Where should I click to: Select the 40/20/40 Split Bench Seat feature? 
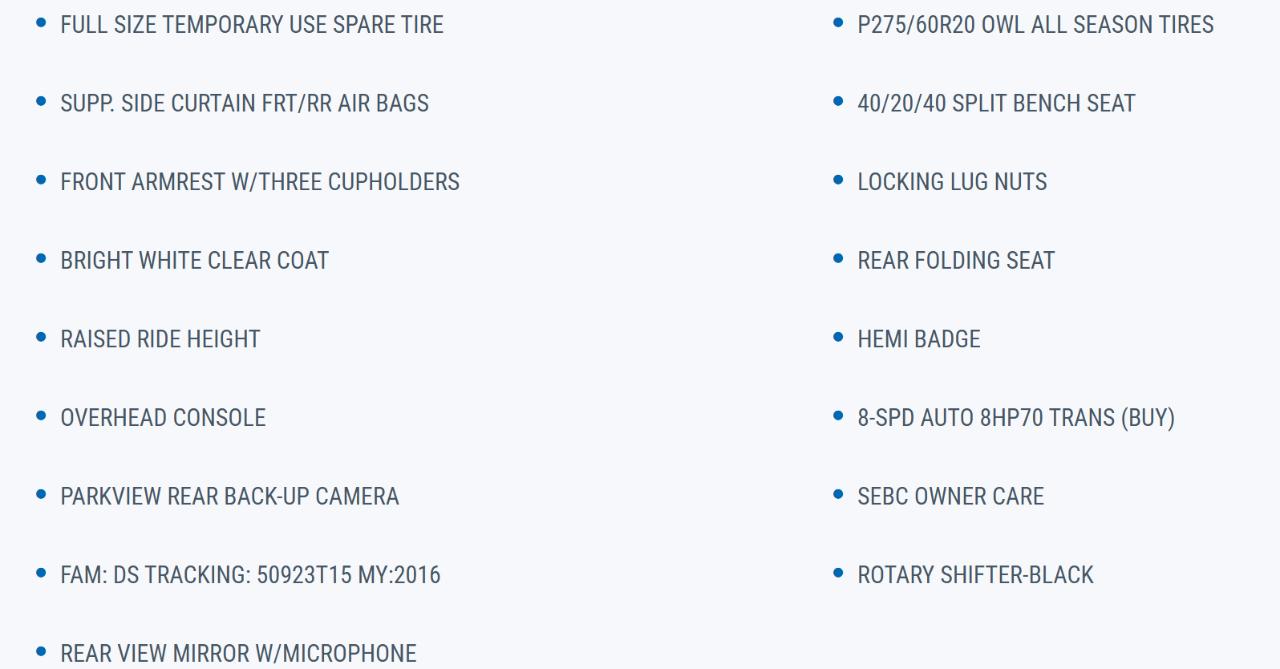click(996, 103)
